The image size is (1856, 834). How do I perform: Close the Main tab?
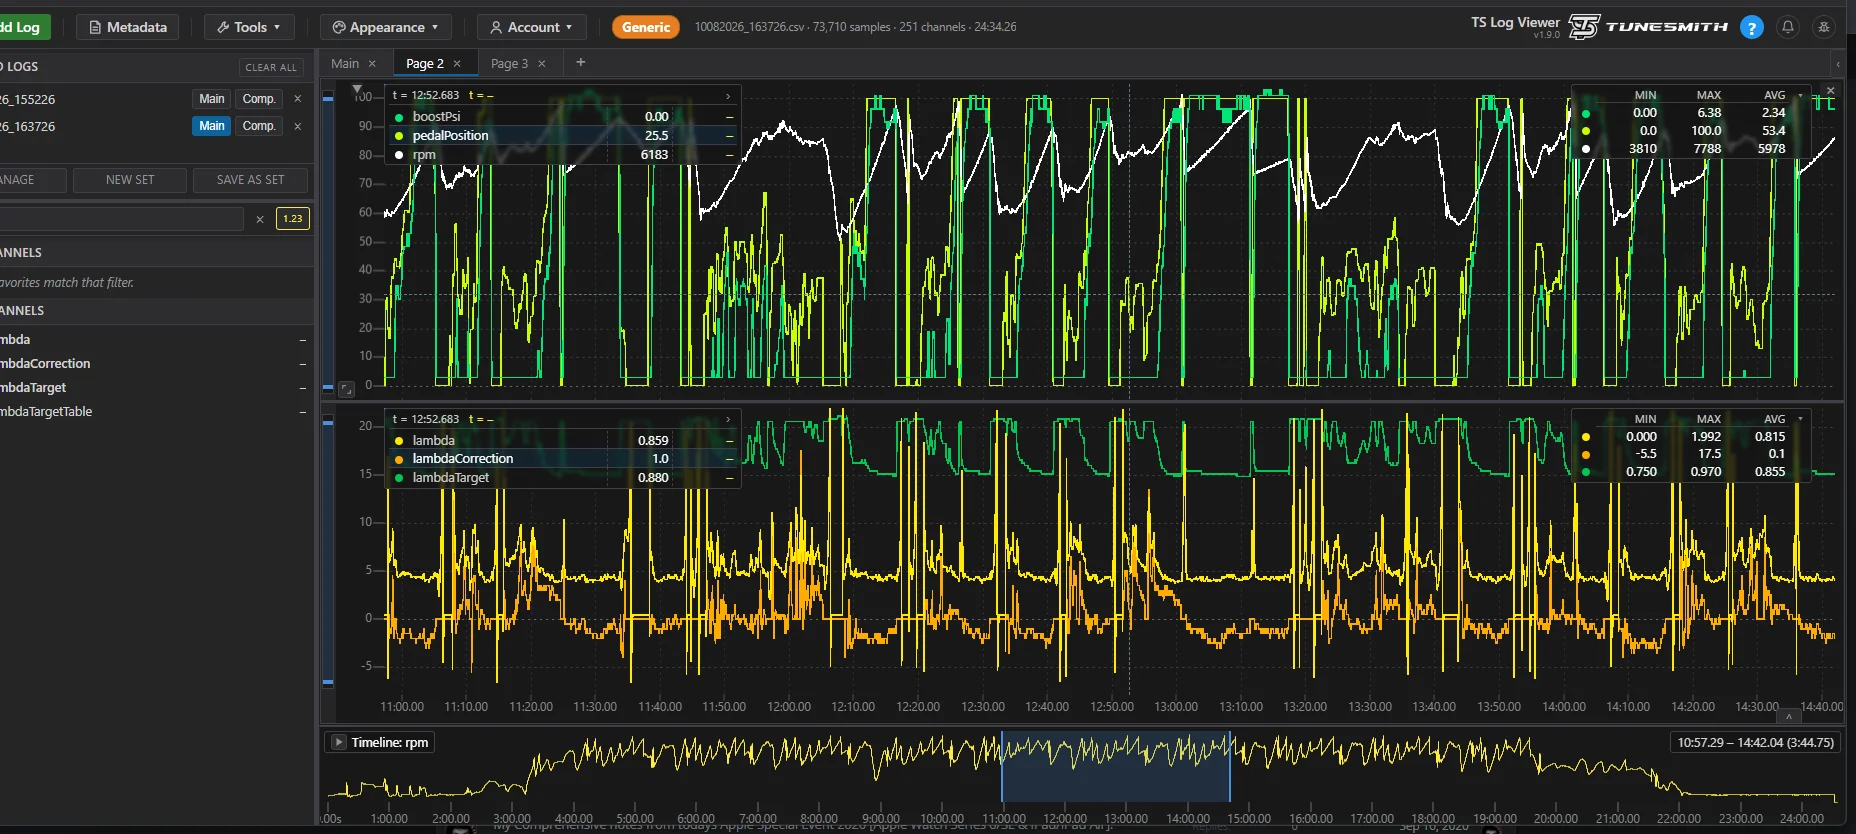[x=372, y=64]
